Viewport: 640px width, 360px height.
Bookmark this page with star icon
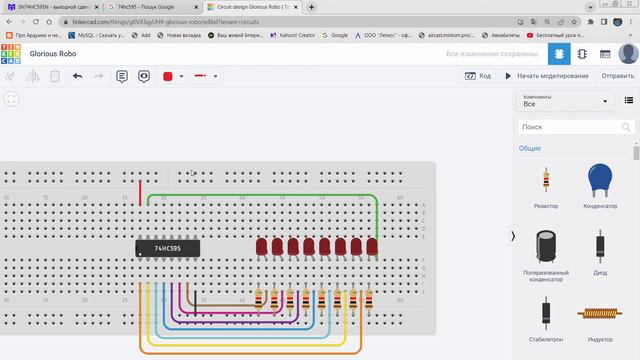tap(574, 22)
